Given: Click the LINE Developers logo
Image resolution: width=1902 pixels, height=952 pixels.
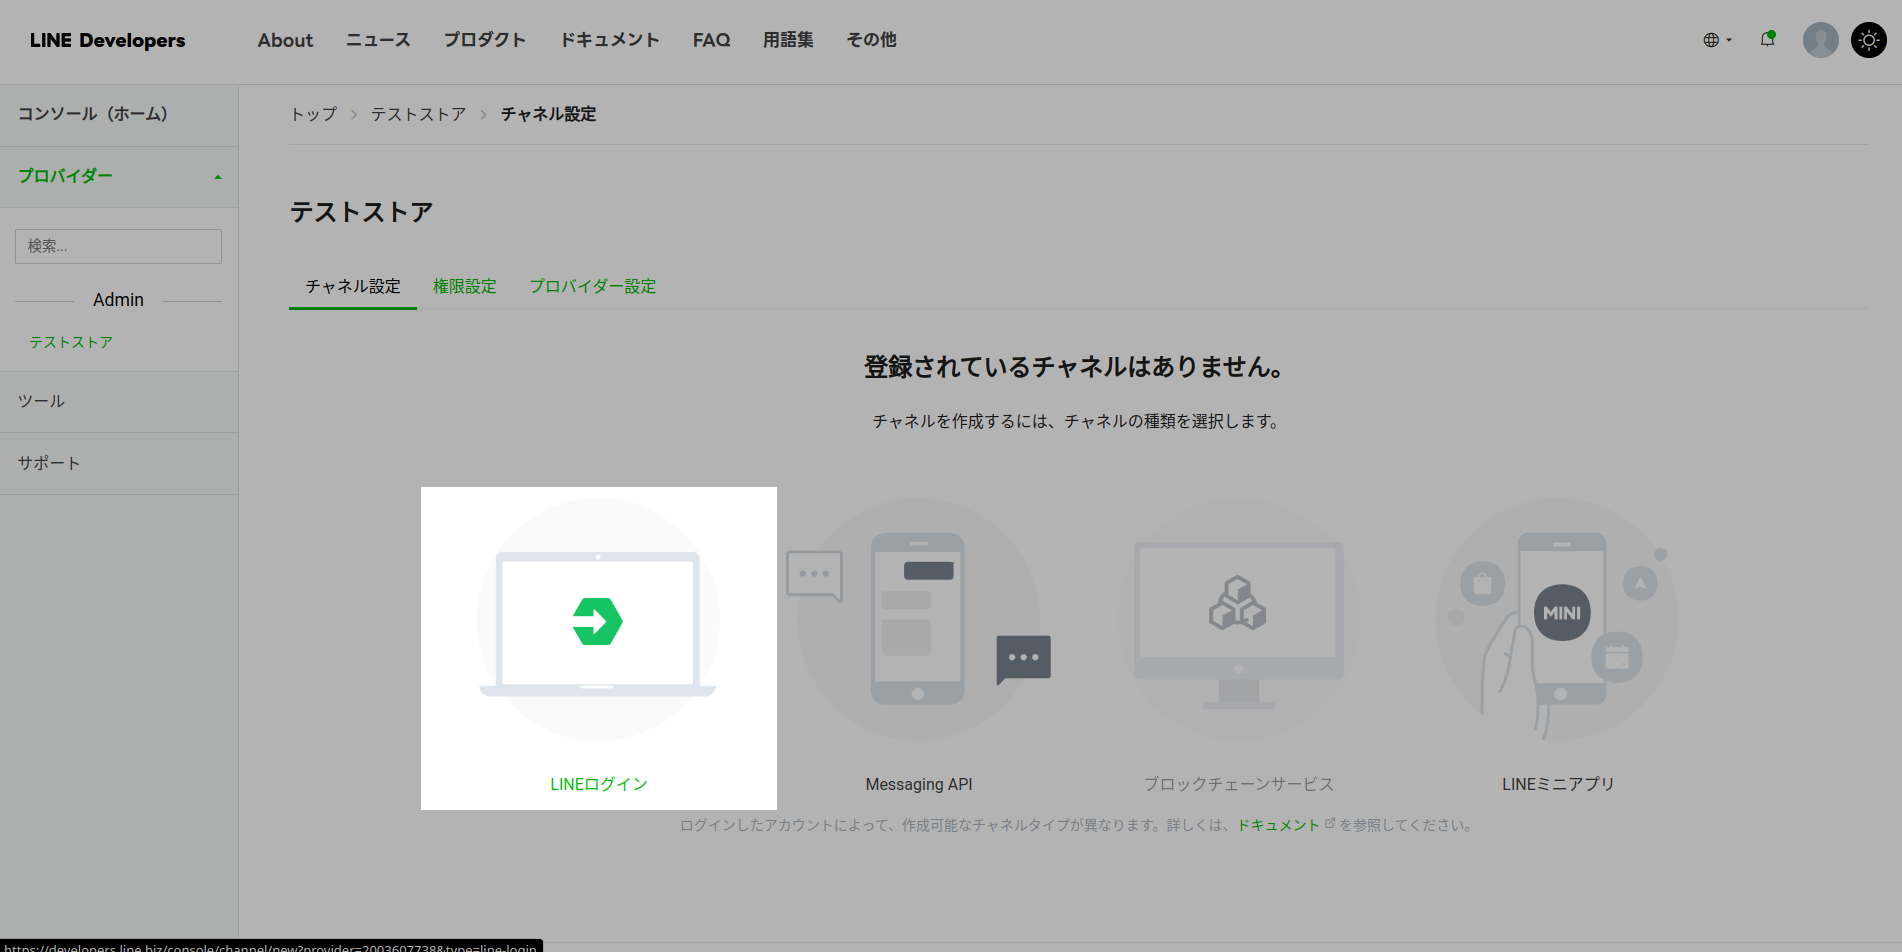Looking at the screenshot, I should pyautogui.click(x=107, y=40).
